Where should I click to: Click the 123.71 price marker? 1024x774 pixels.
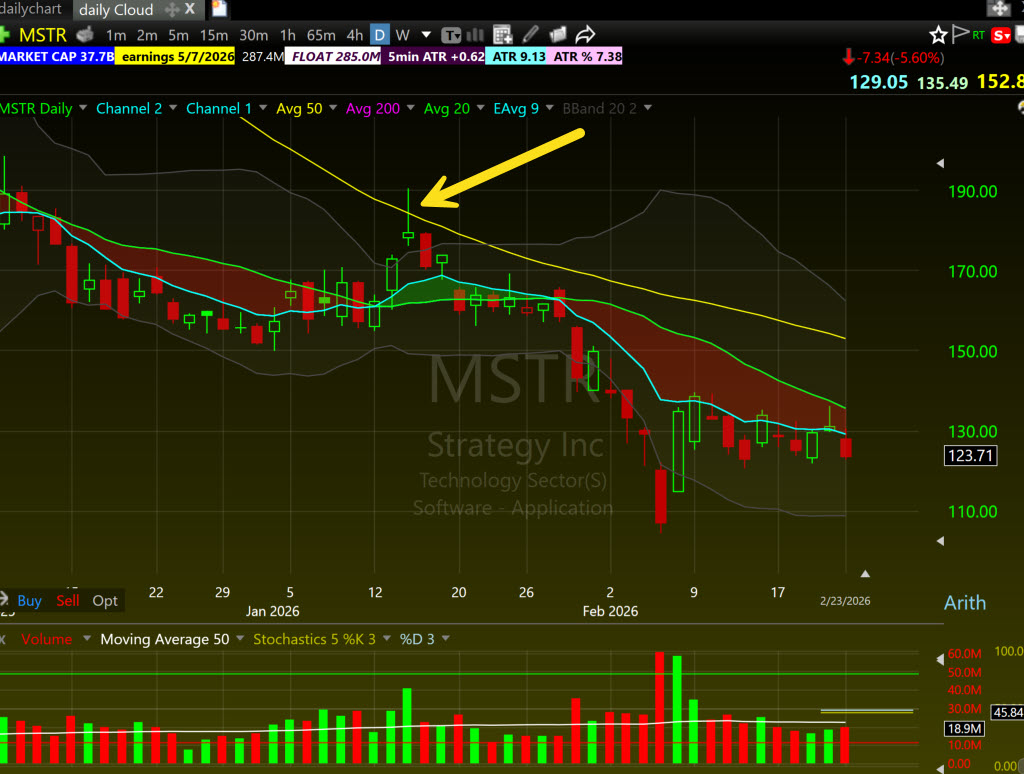point(970,455)
